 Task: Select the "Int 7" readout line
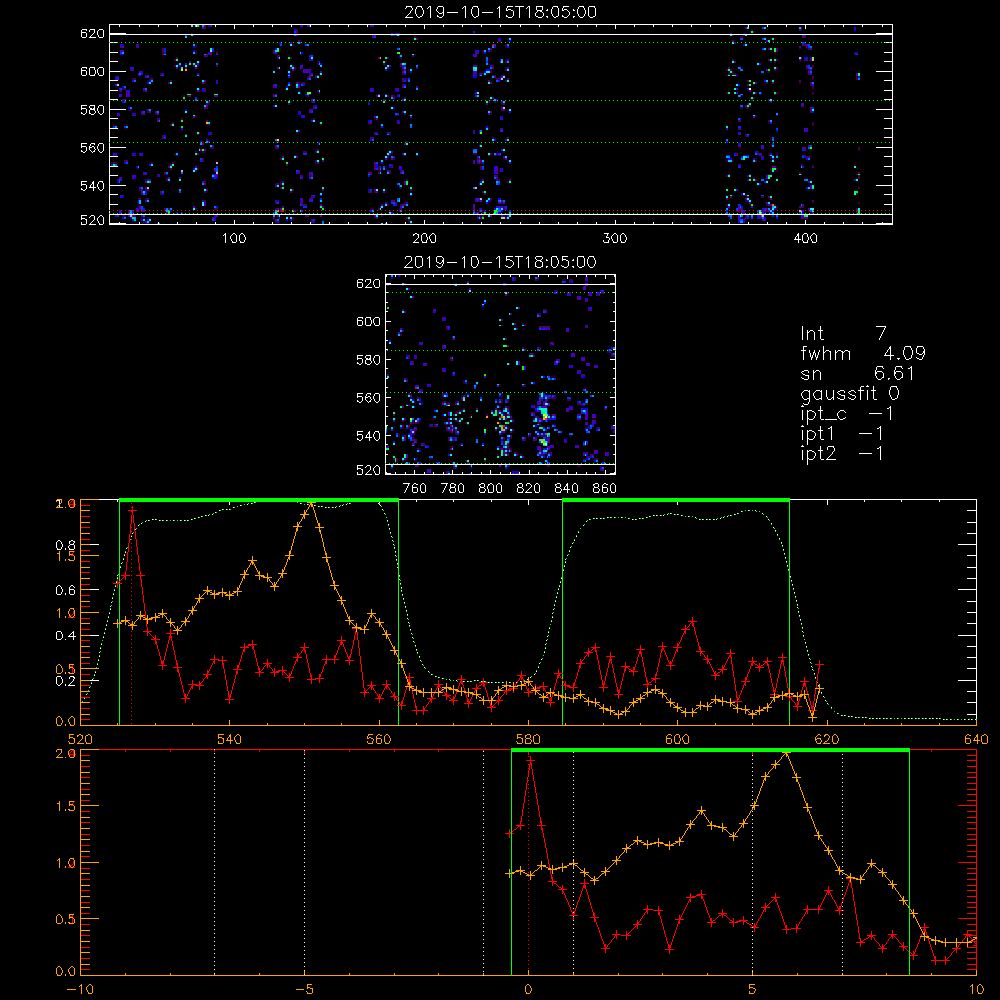point(843,334)
